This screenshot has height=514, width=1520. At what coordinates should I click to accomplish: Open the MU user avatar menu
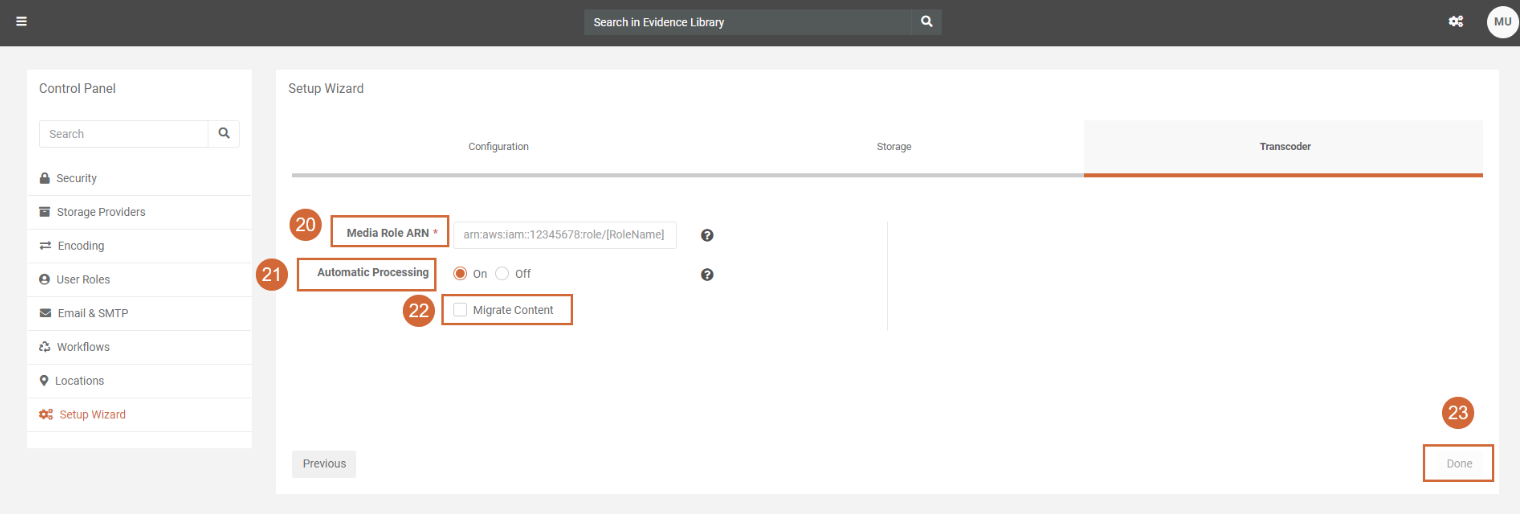(1502, 21)
